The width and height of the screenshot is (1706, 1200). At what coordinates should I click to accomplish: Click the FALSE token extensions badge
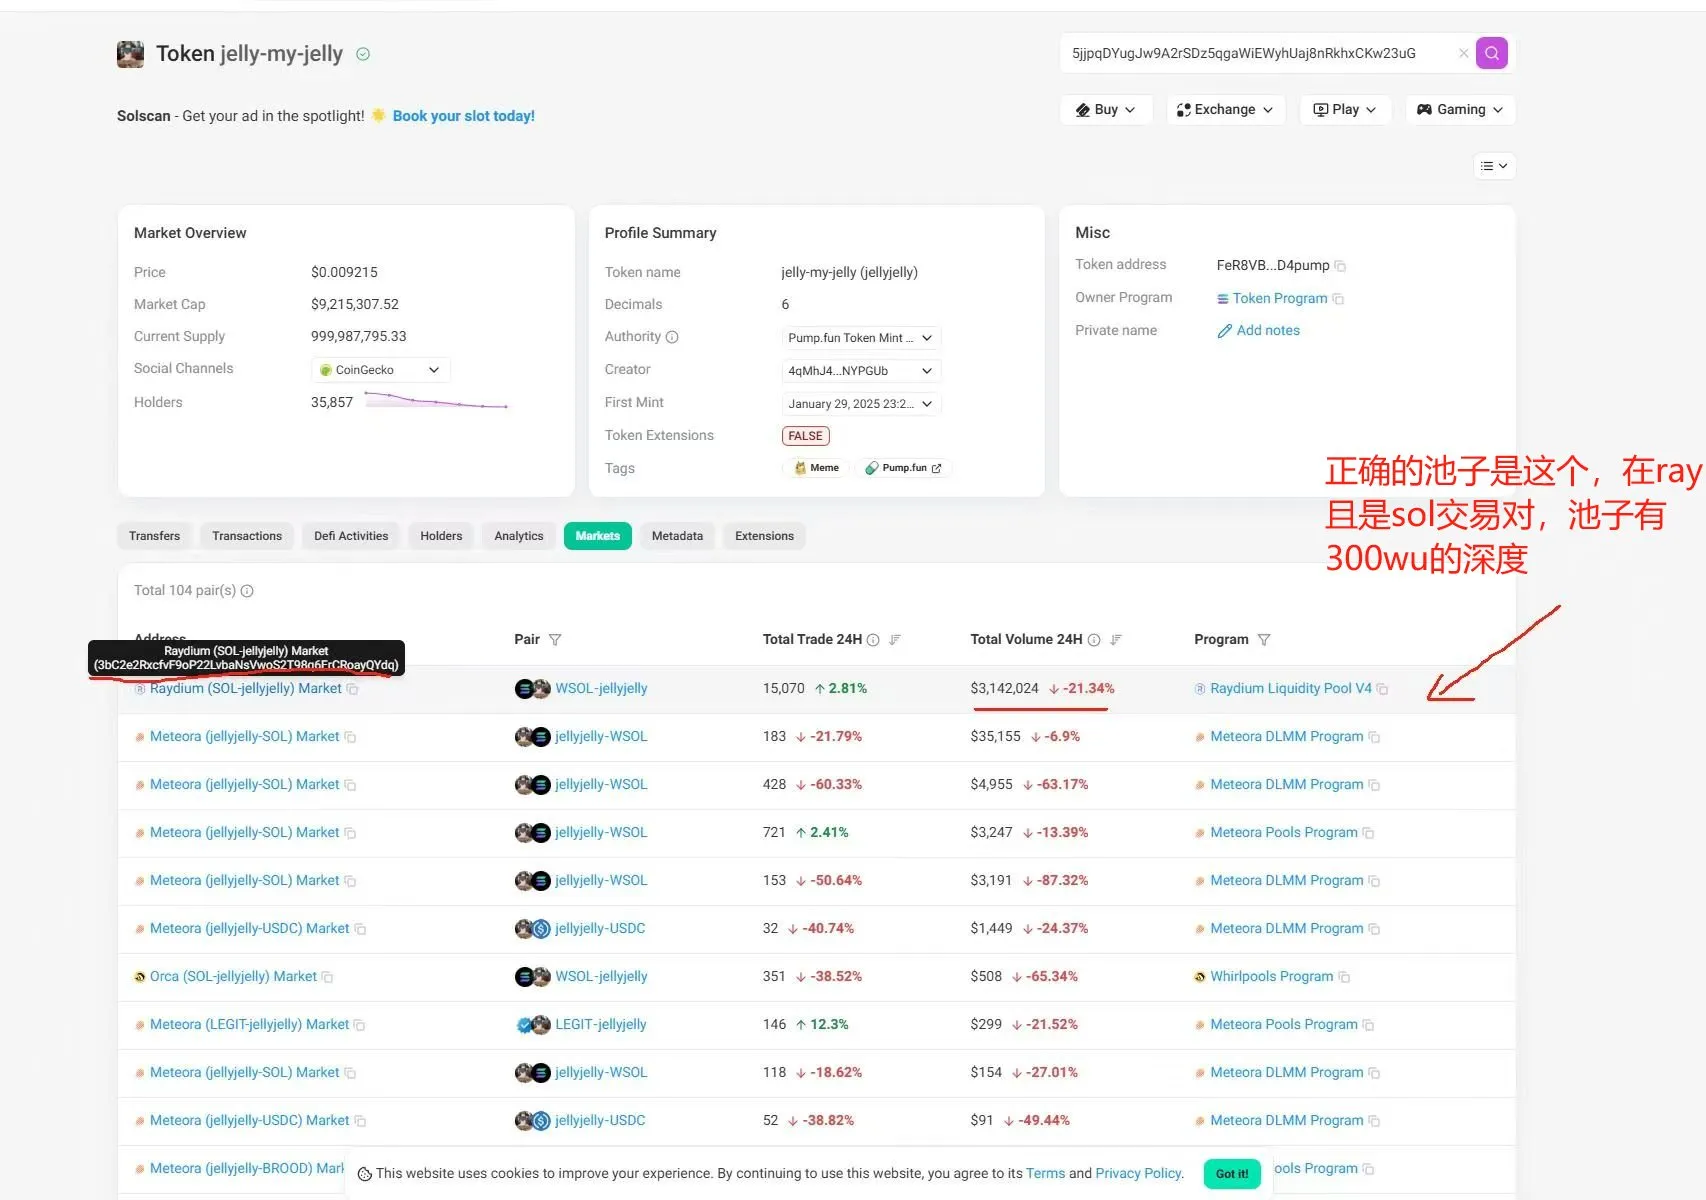(x=805, y=436)
